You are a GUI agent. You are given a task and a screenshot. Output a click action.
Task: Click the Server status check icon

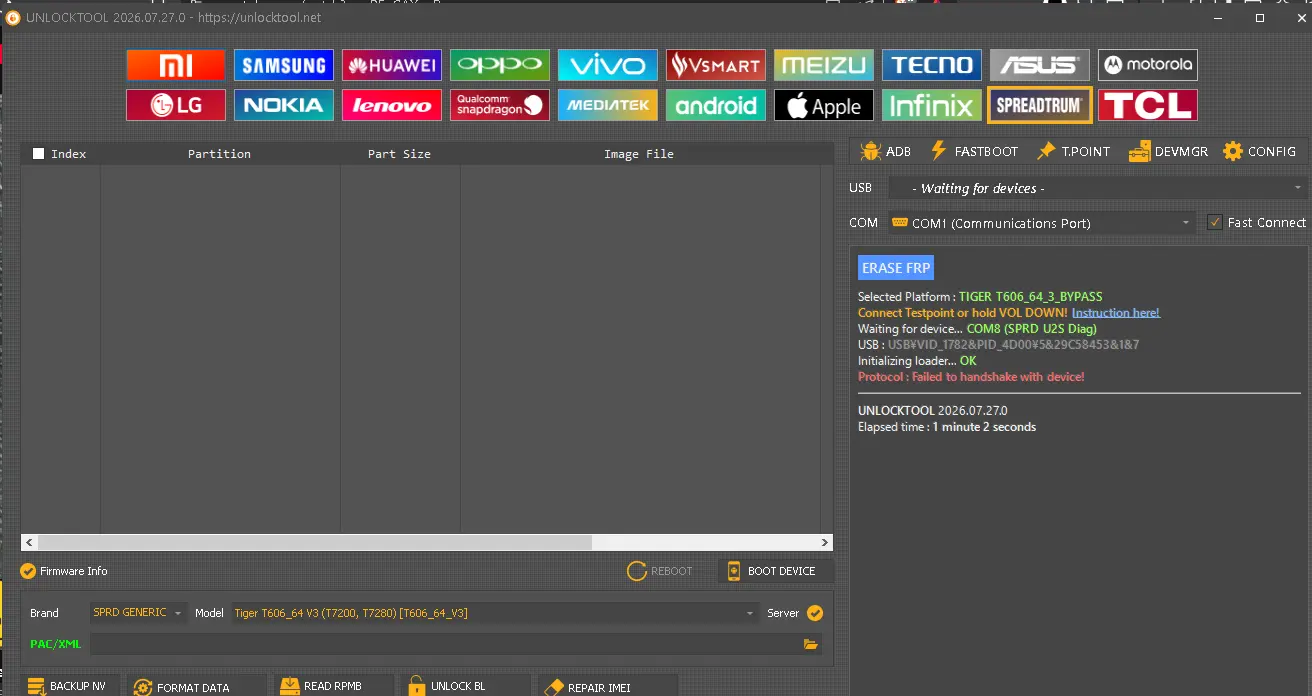coord(815,613)
